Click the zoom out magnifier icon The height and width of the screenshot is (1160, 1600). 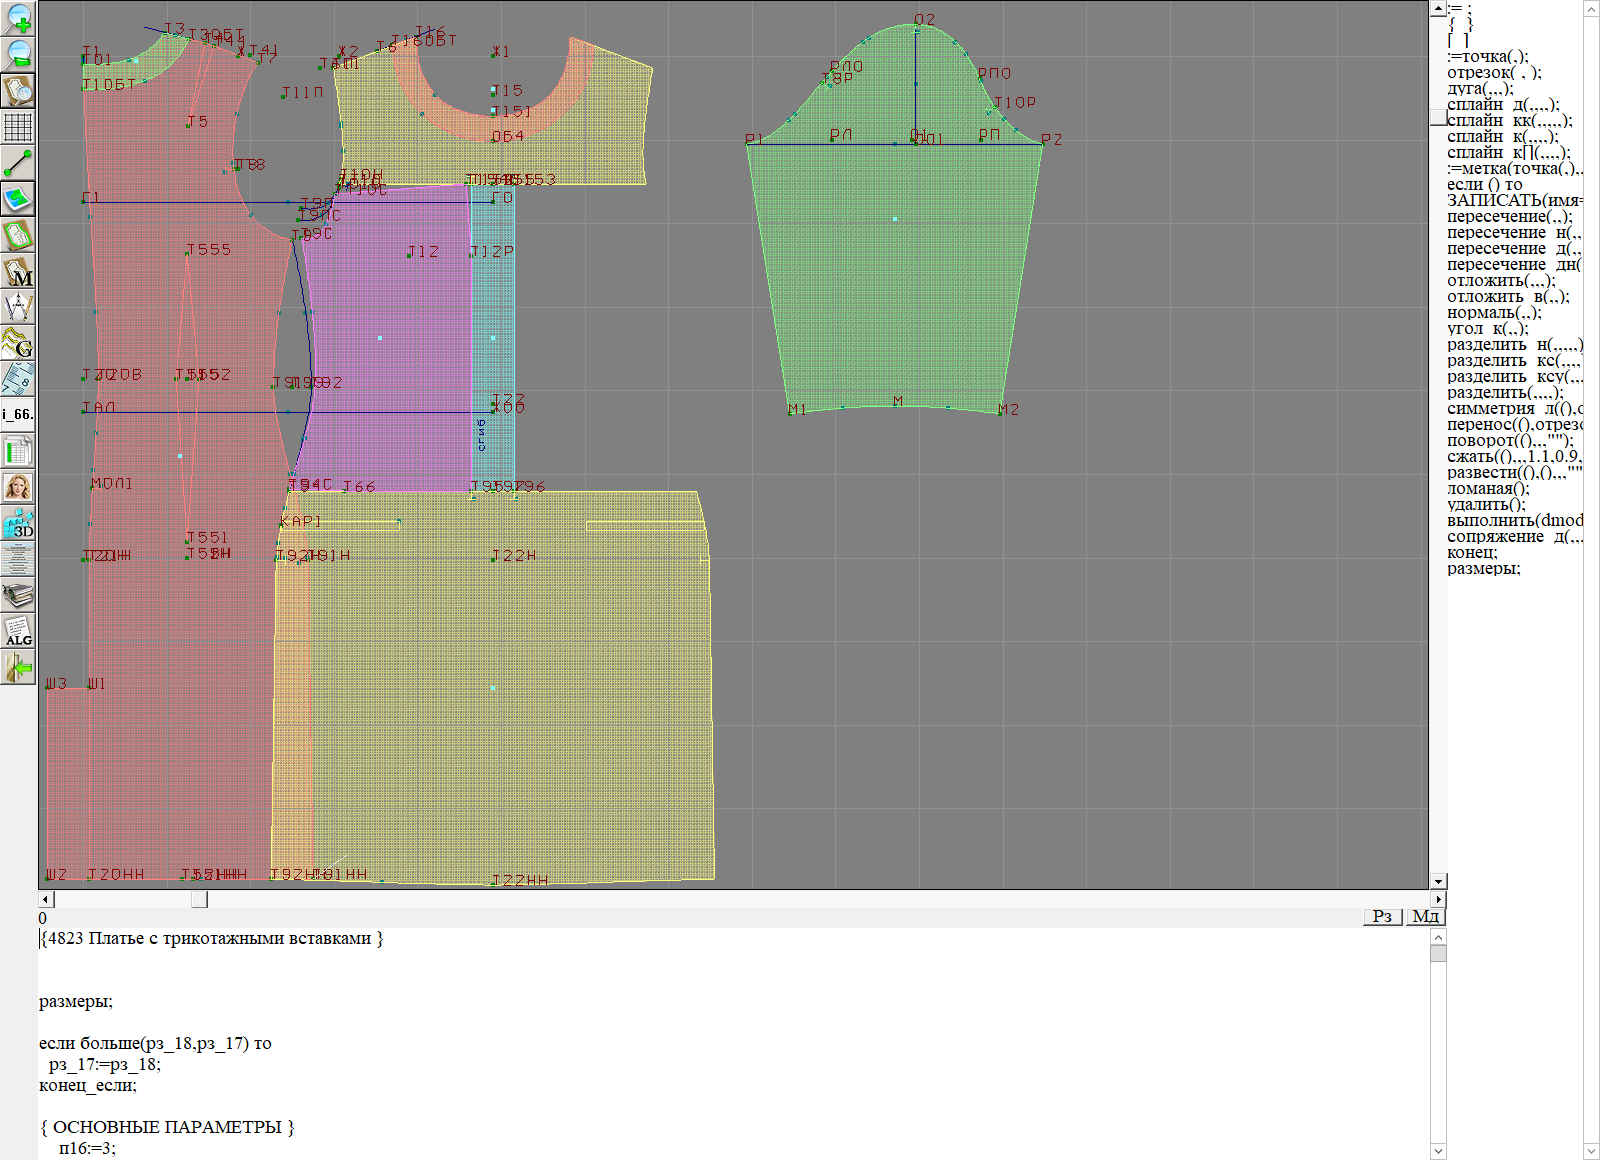(18, 54)
